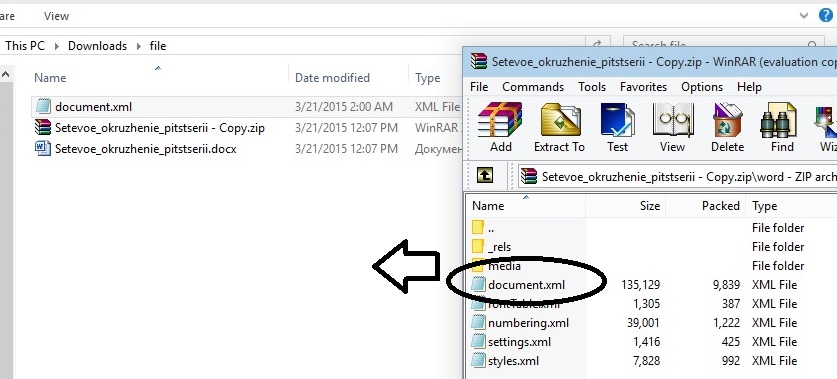Select styles.xml in WinRAR archive list
Screen dimensions: 837x379
(514, 361)
